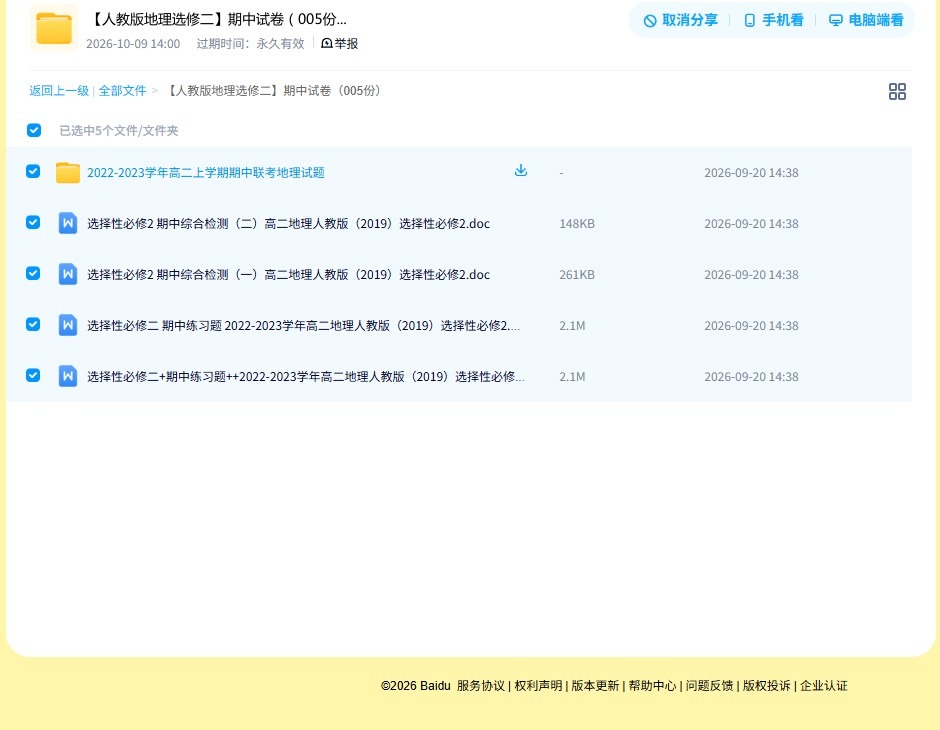Click Word icon for 选择性必修二+期中练习题++ file

pos(68,376)
